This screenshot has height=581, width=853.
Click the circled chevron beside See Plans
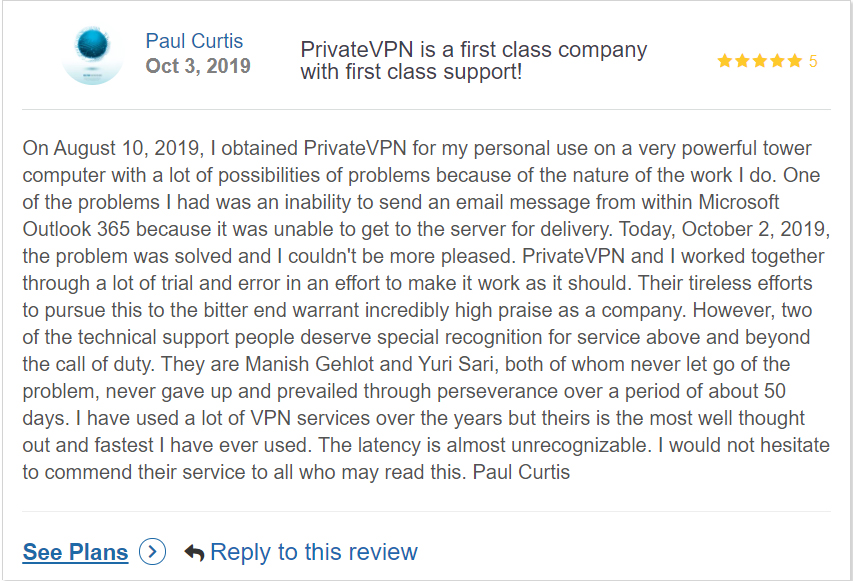click(x=152, y=552)
